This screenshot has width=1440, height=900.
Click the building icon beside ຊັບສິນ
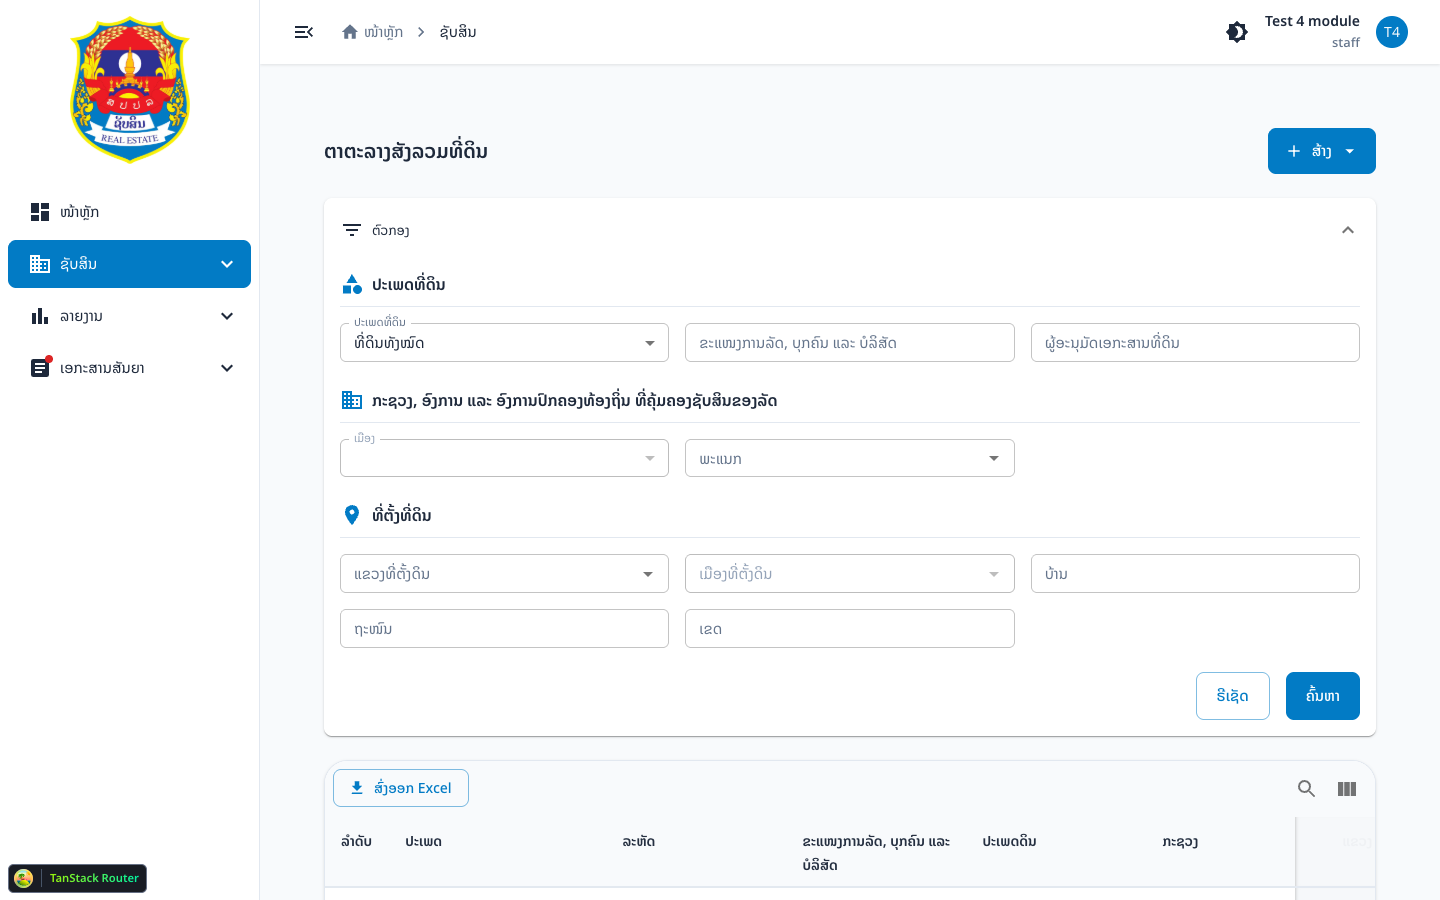coord(40,264)
